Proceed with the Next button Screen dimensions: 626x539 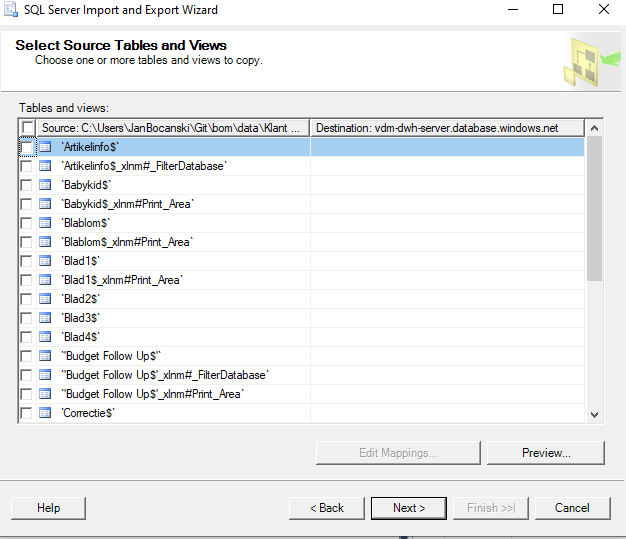[409, 508]
